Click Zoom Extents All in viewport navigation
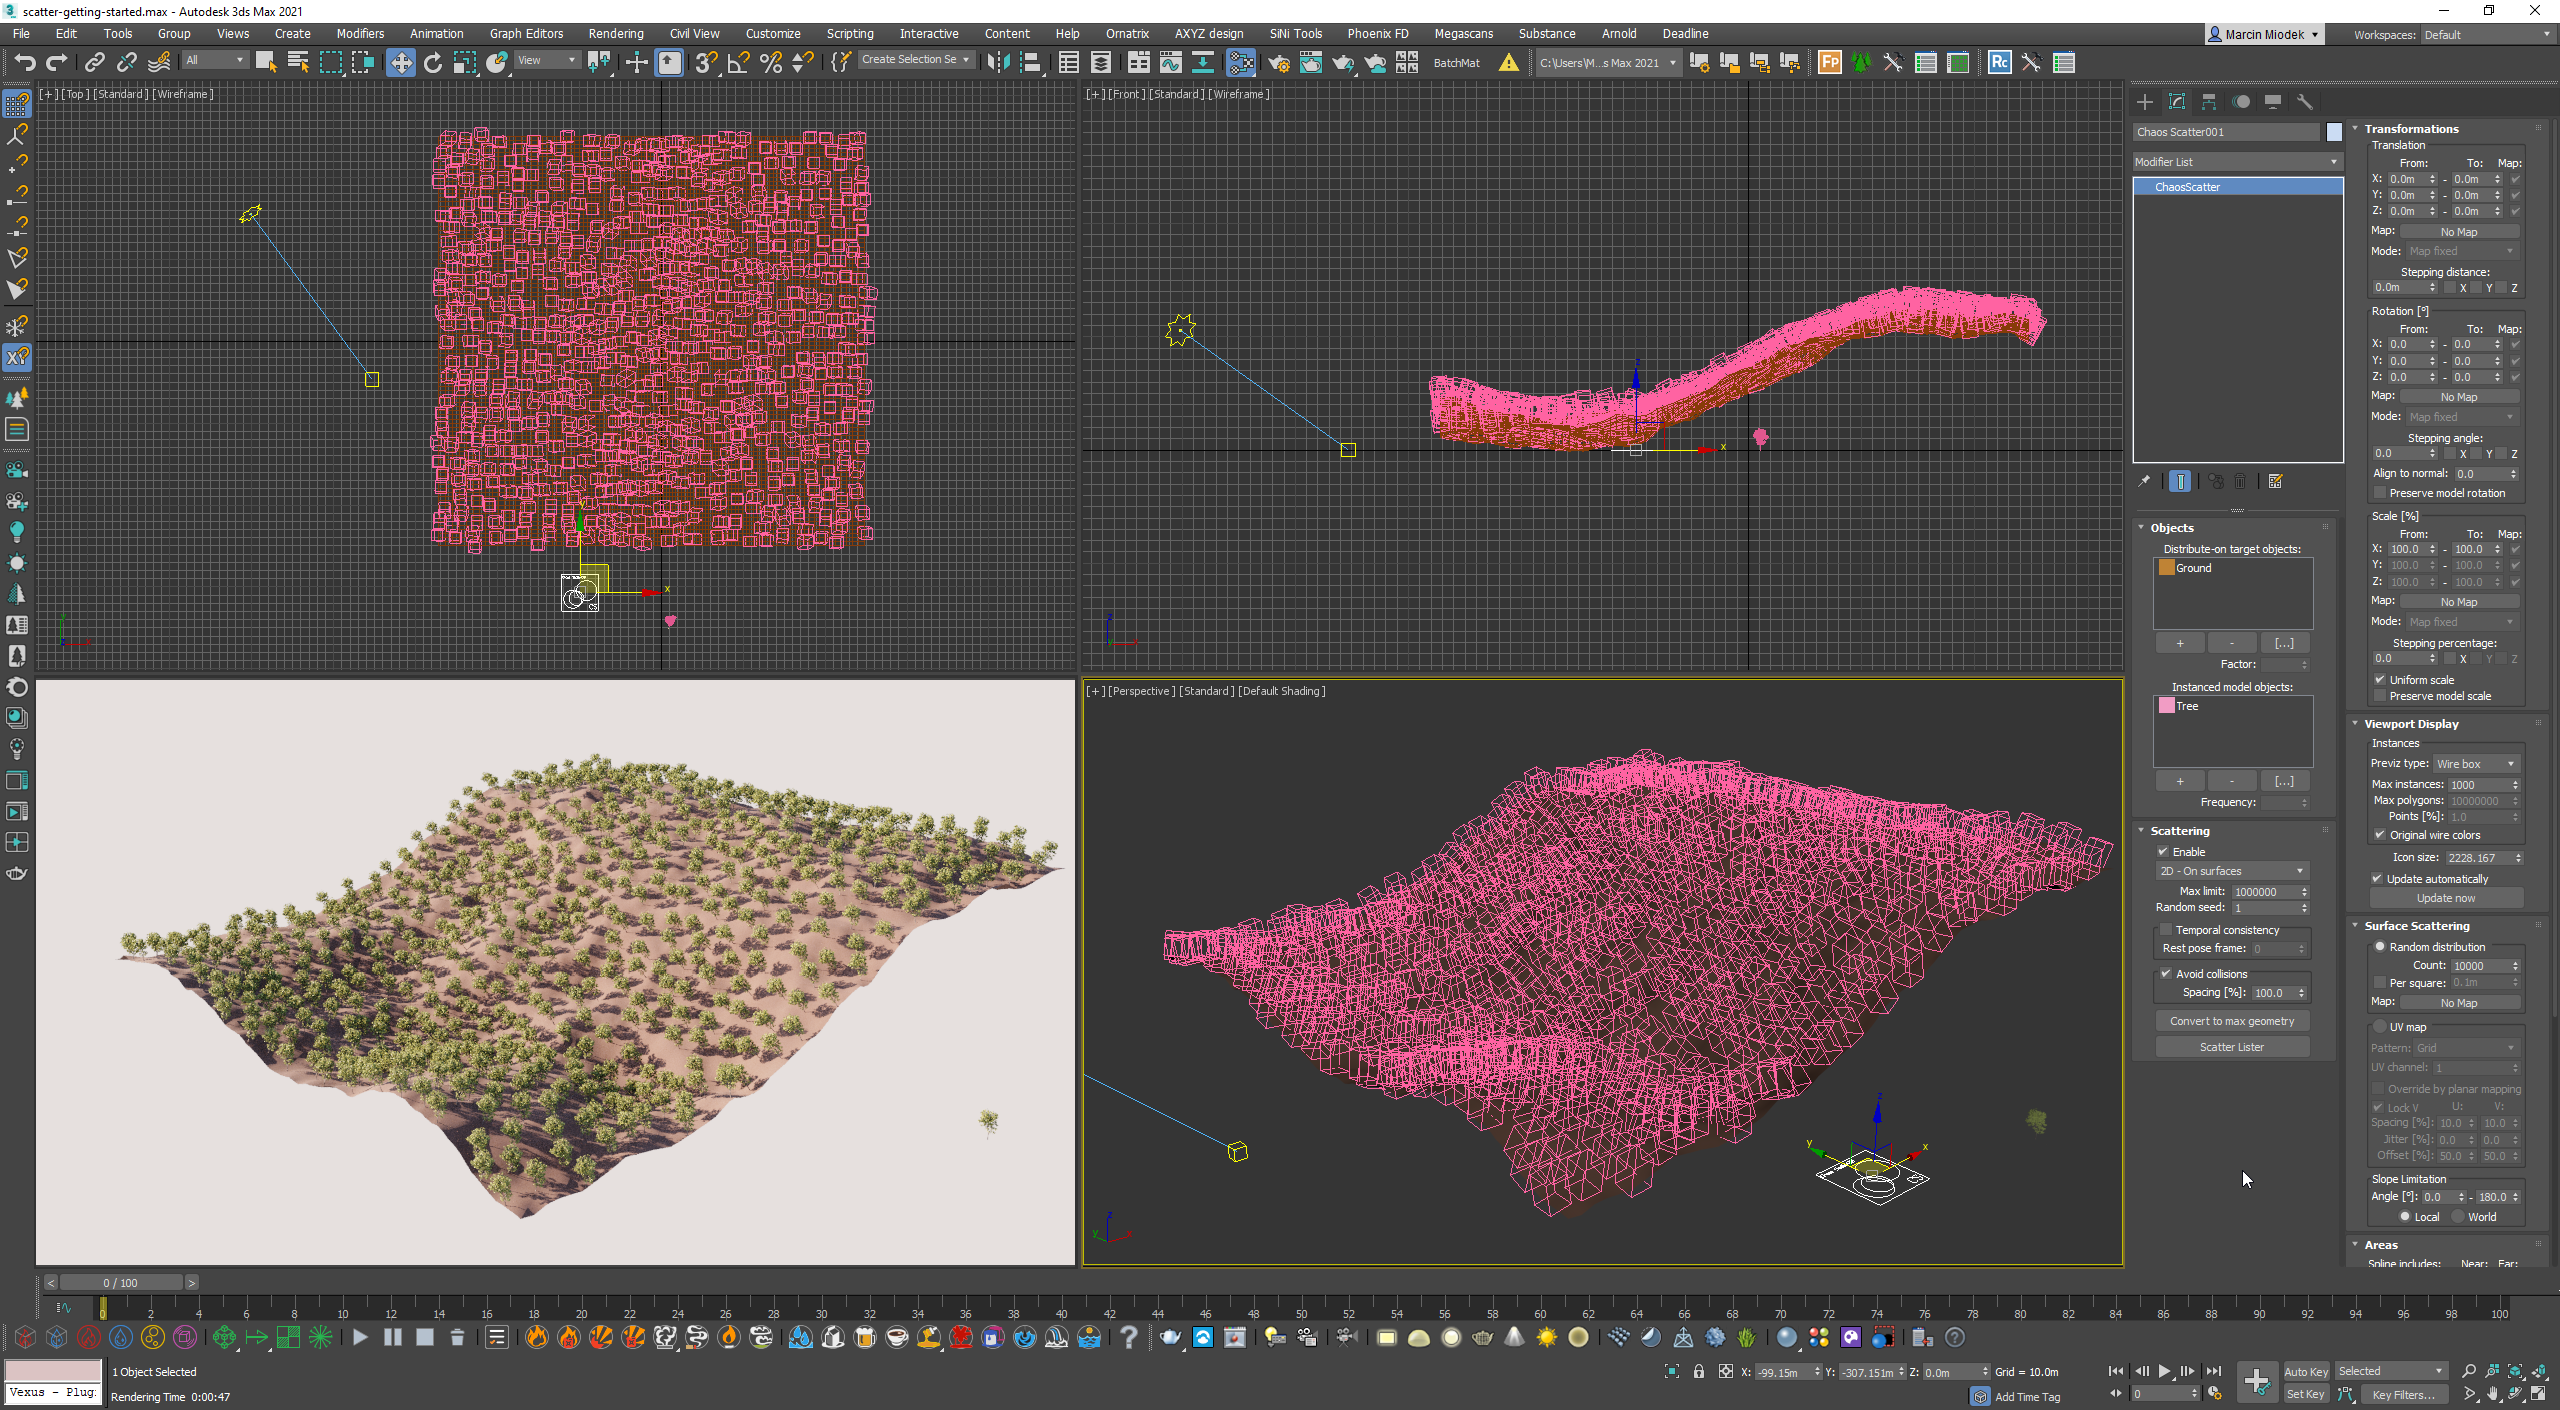 (x=2540, y=1371)
